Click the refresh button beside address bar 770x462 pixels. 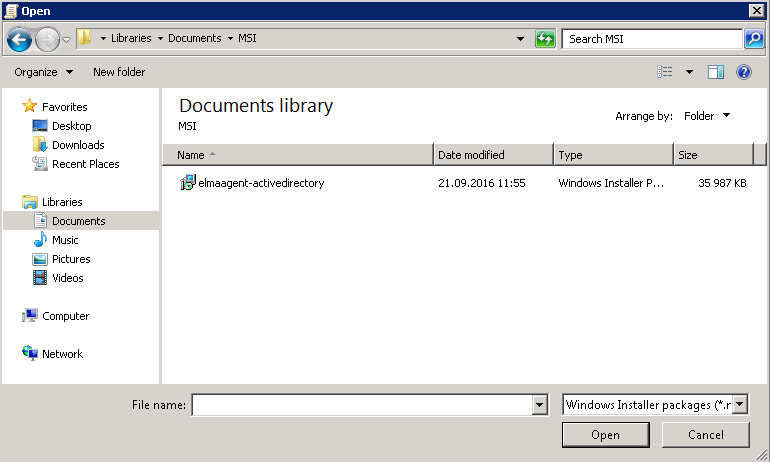[545, 39]
